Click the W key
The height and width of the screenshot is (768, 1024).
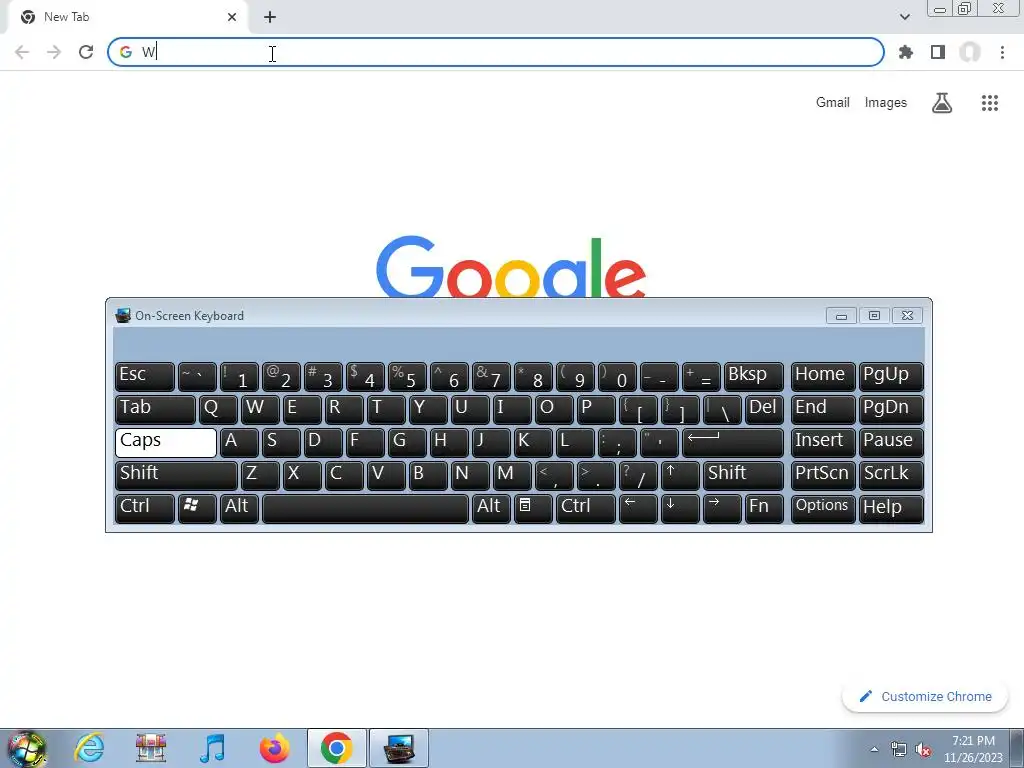coord(261,409)
